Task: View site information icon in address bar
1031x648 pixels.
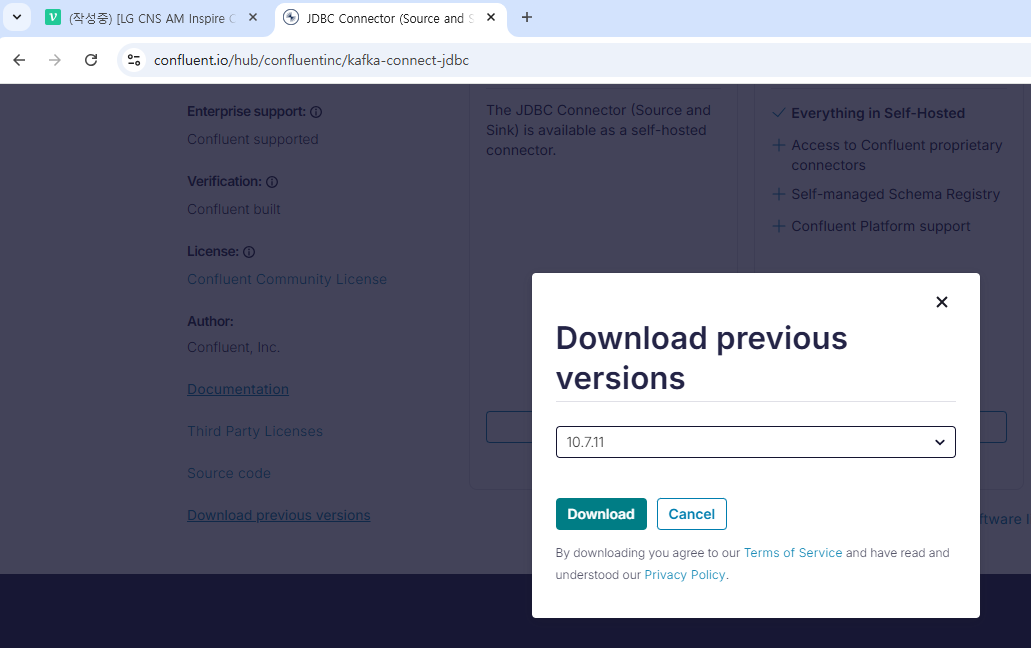Action: 133,60
